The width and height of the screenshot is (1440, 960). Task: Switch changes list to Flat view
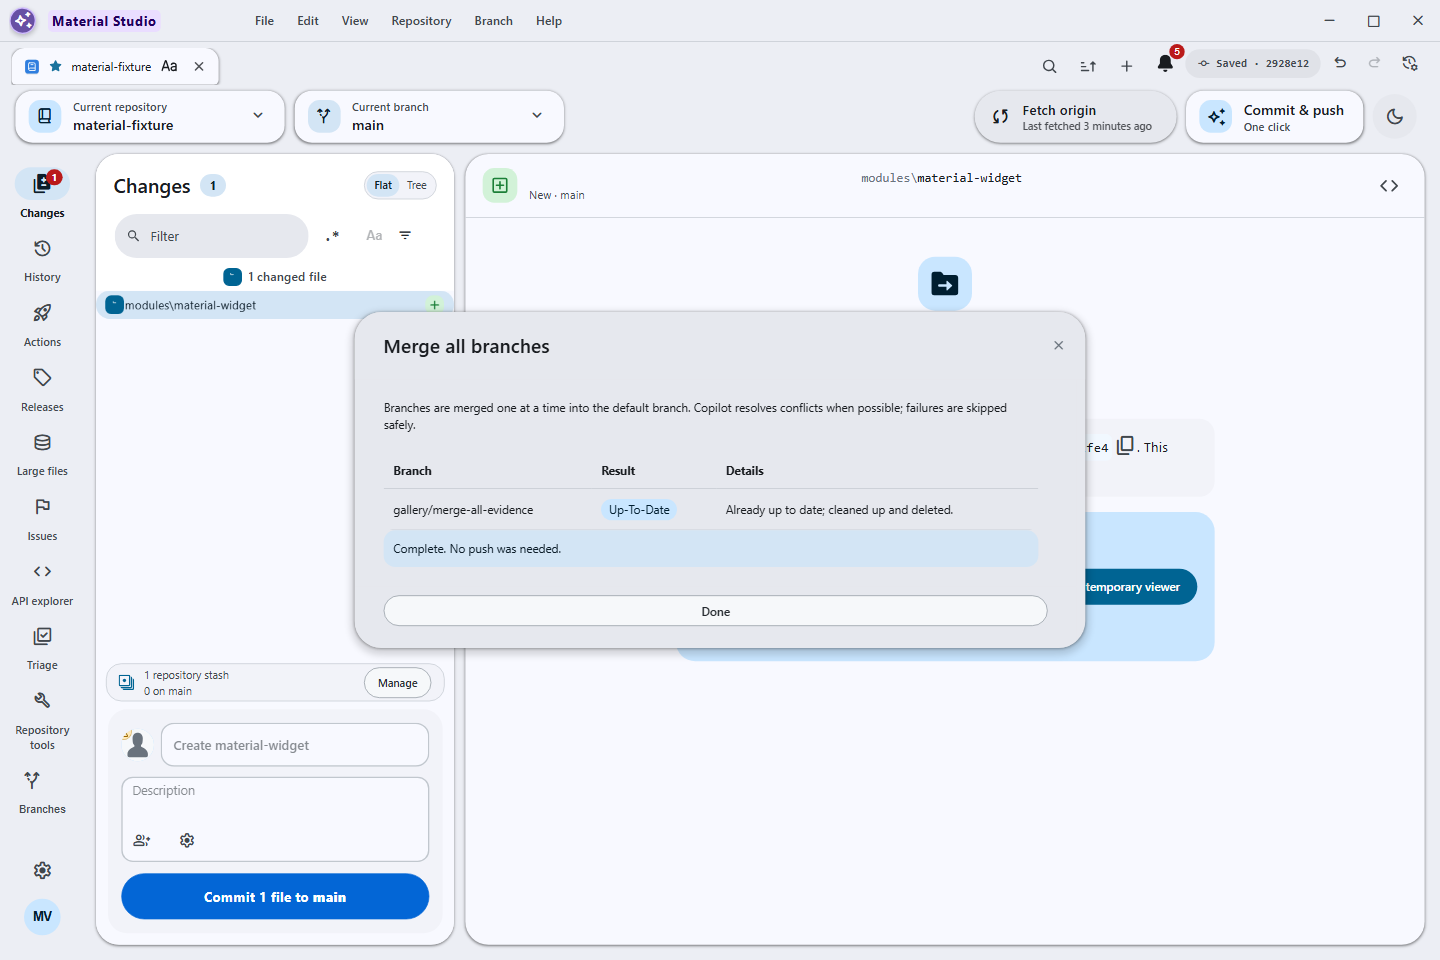pos(383,186)
